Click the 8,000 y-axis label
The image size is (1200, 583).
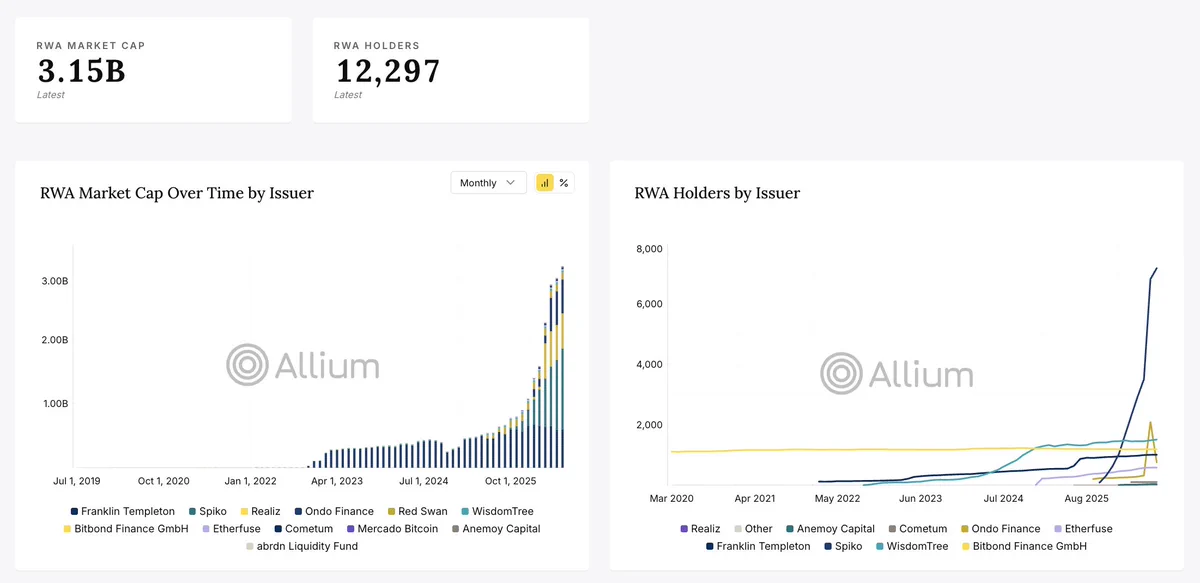tap(649, 249)
